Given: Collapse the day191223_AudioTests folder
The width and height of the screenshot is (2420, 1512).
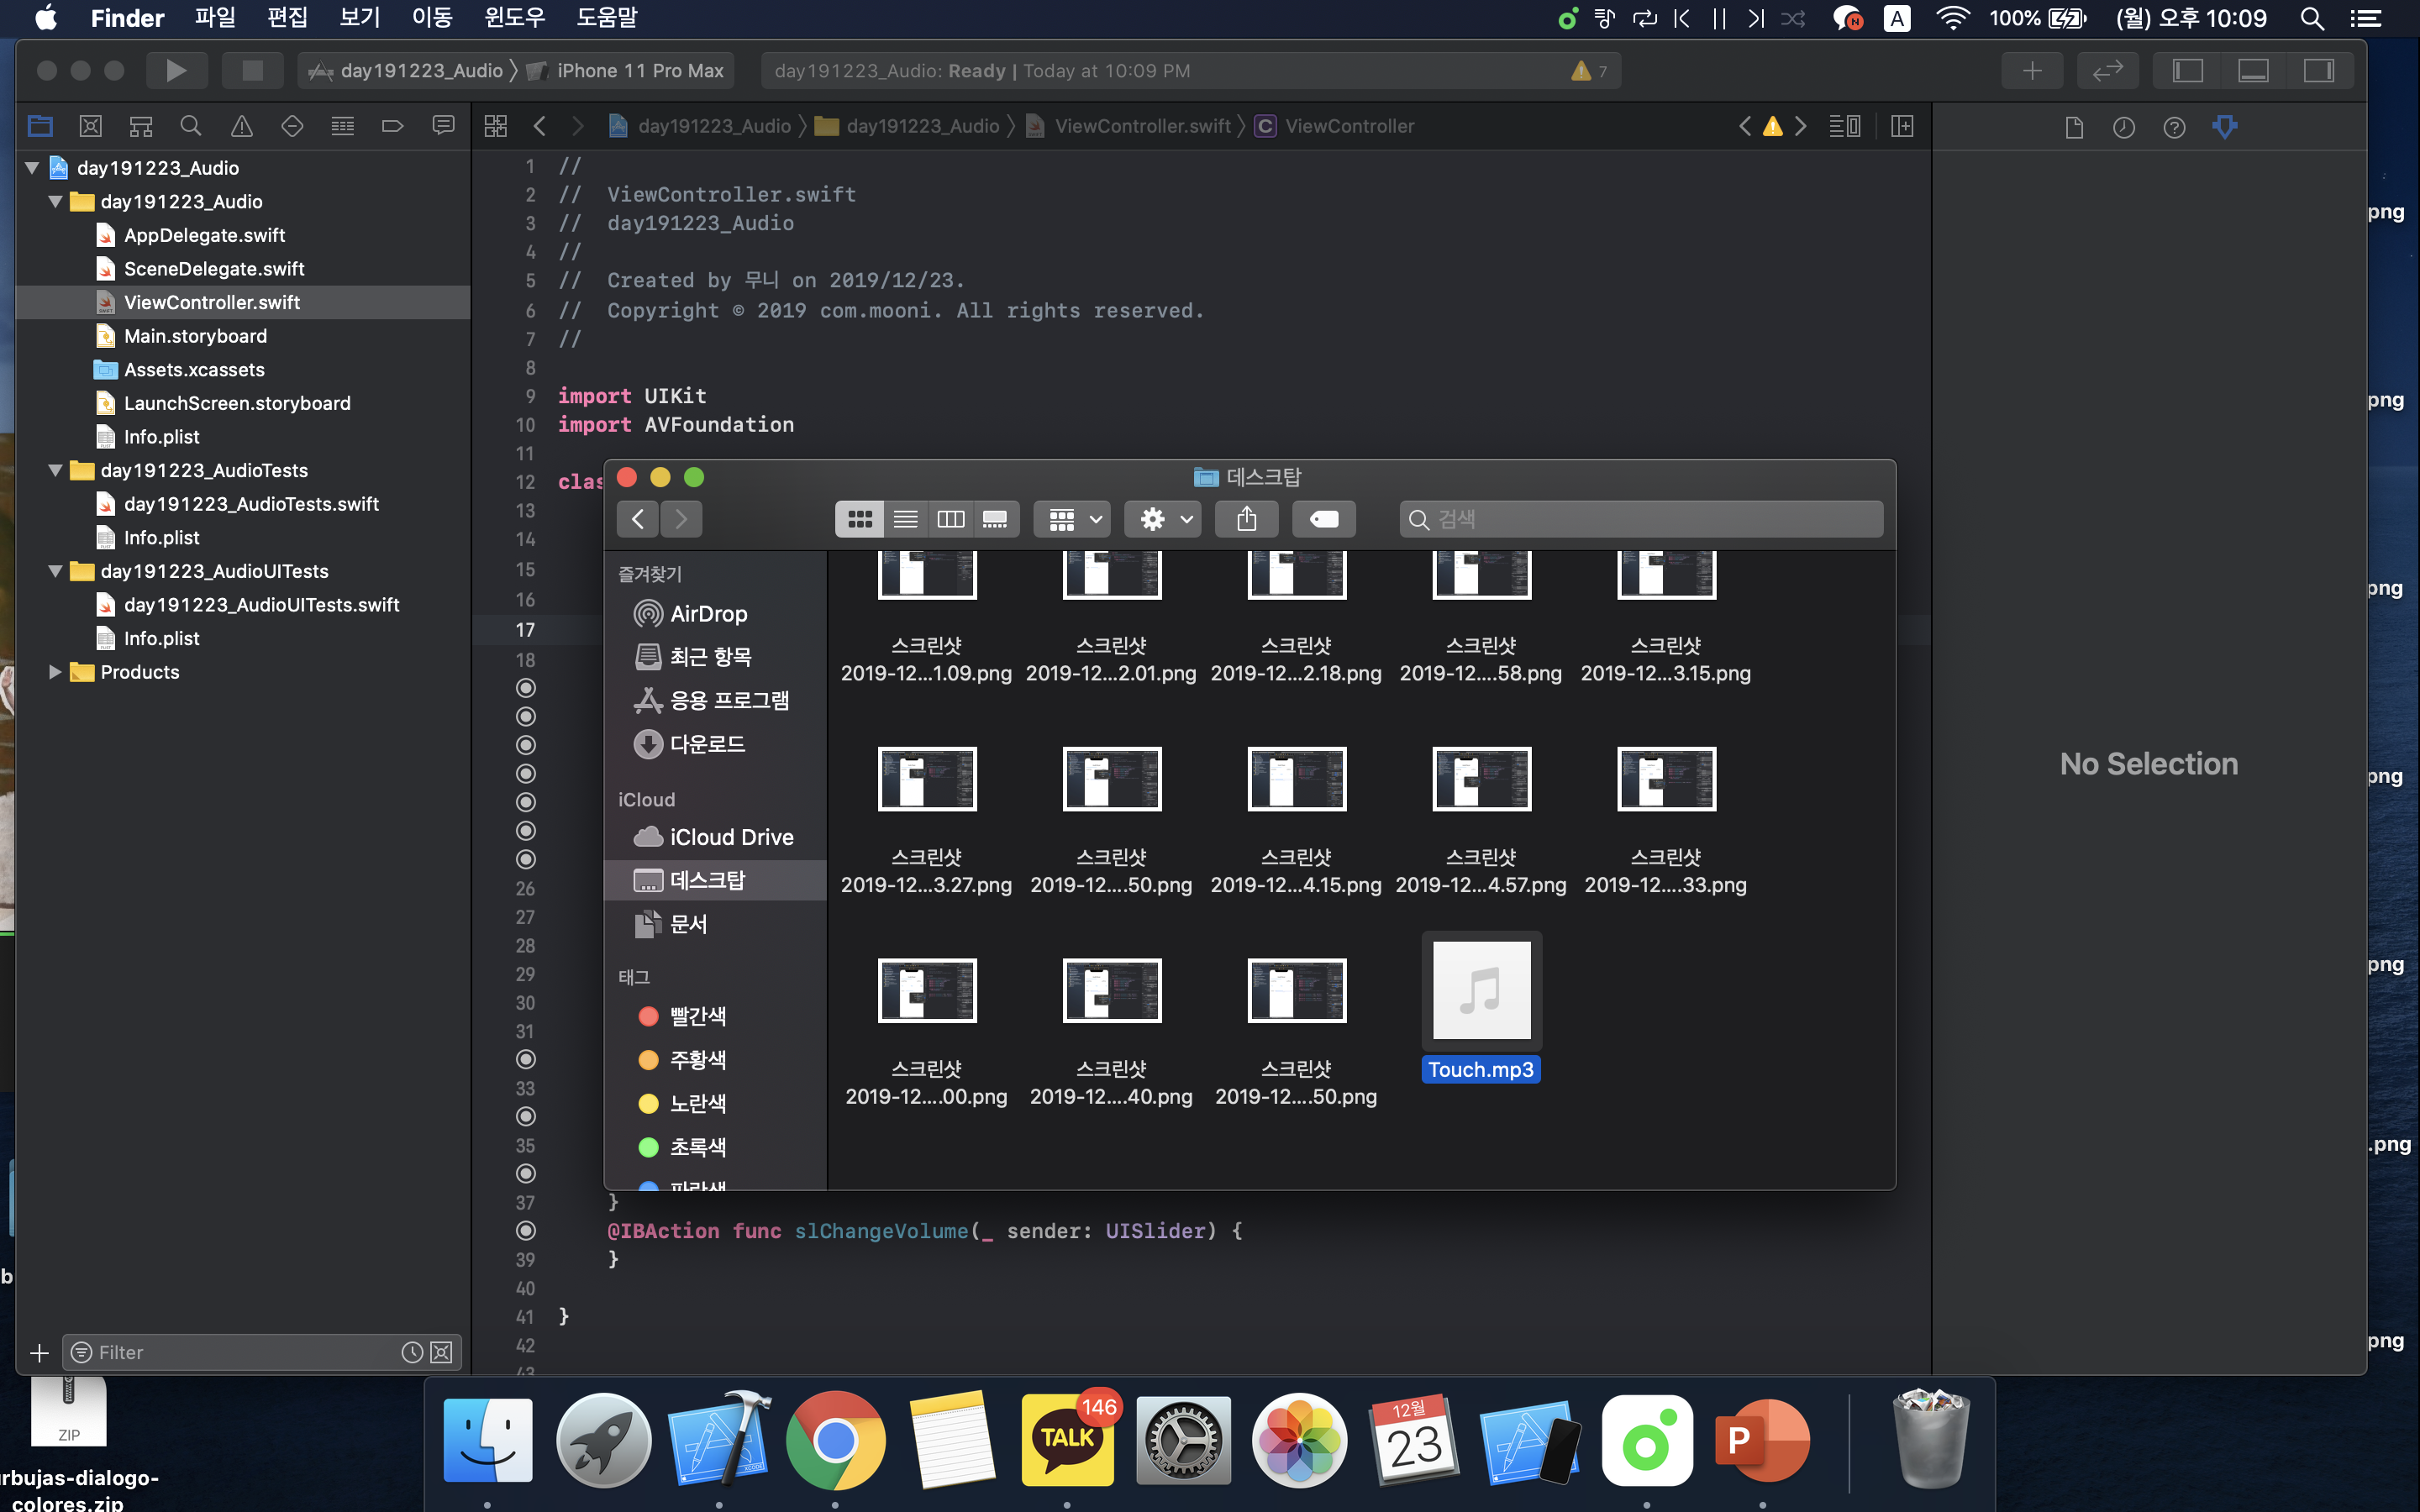Looking at the screenshot, I should coord(56,470).
